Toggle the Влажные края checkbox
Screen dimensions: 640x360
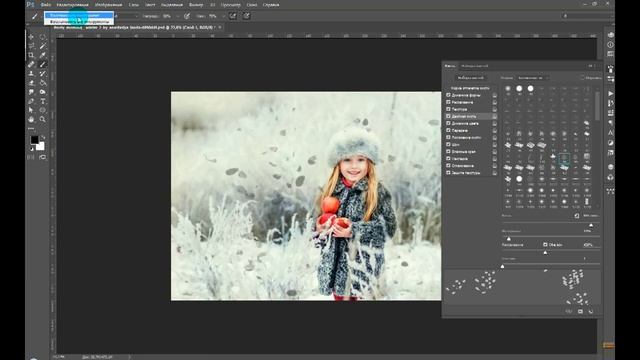[x=448, y=151]
